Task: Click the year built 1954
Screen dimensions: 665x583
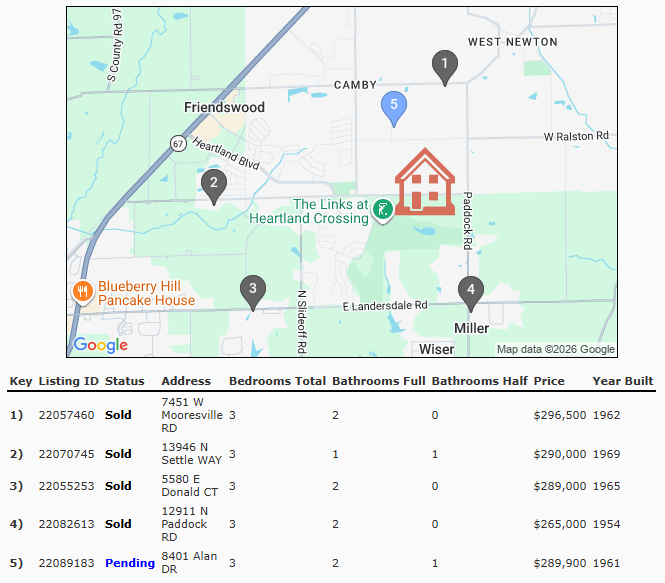Action: [606, 524]
